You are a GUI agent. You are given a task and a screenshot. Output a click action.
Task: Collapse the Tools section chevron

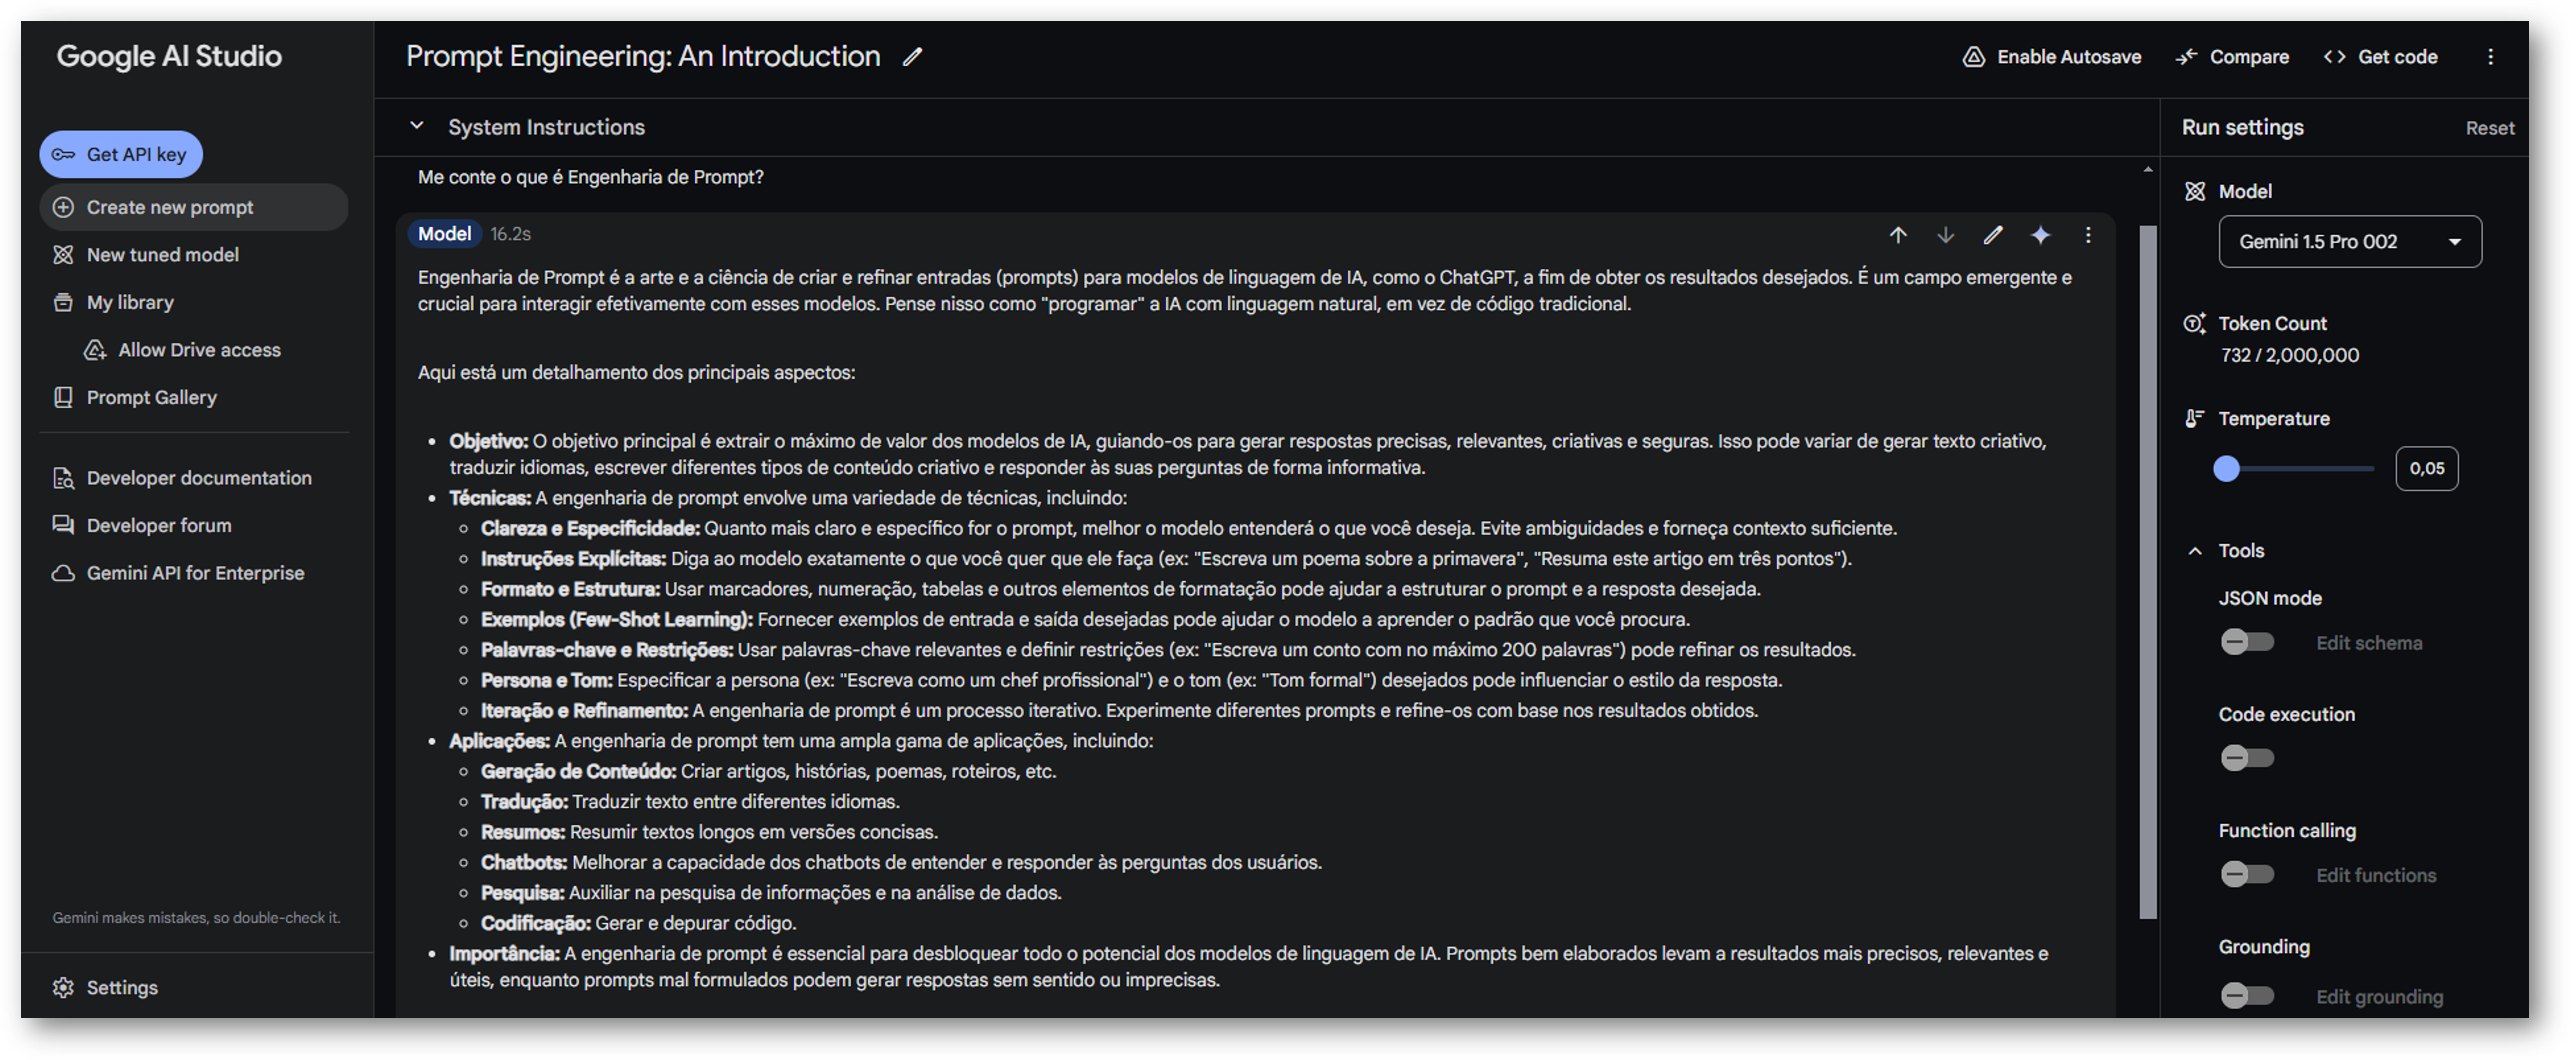[2195, 551]
